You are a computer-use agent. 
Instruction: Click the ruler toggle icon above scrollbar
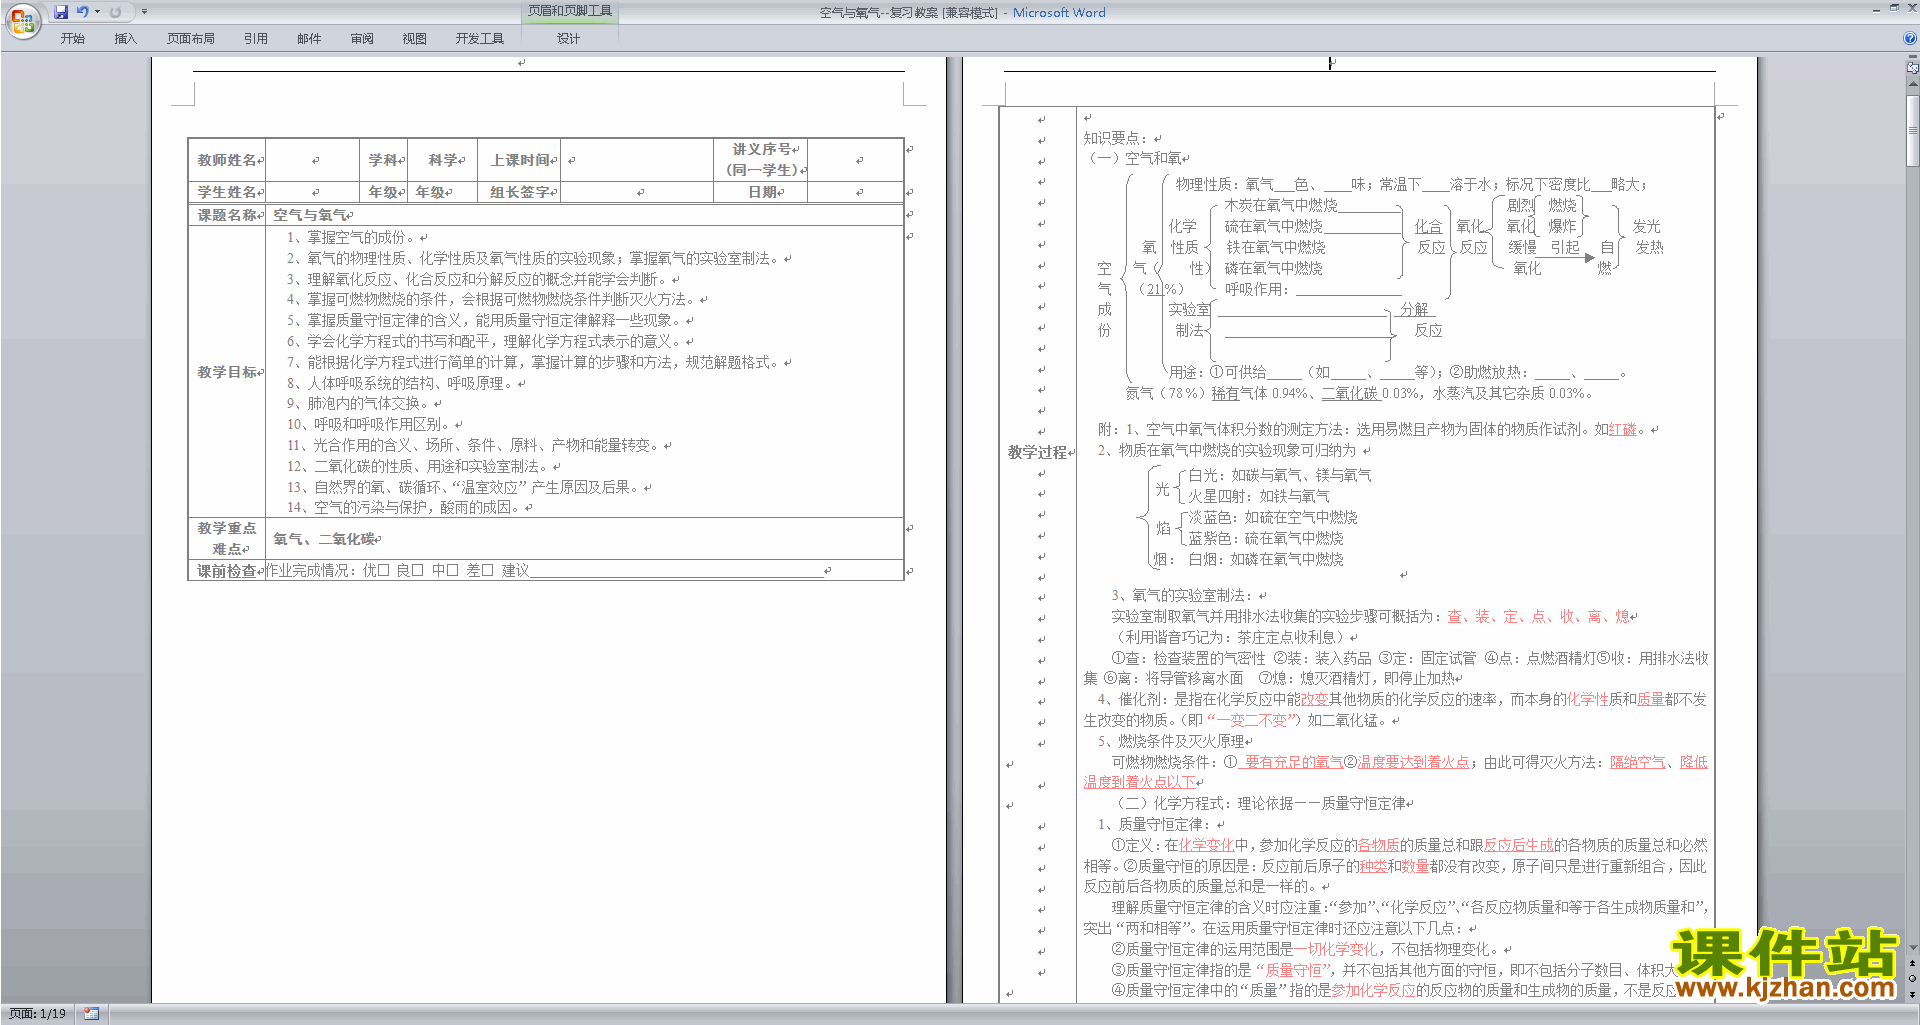[1913, 68]
